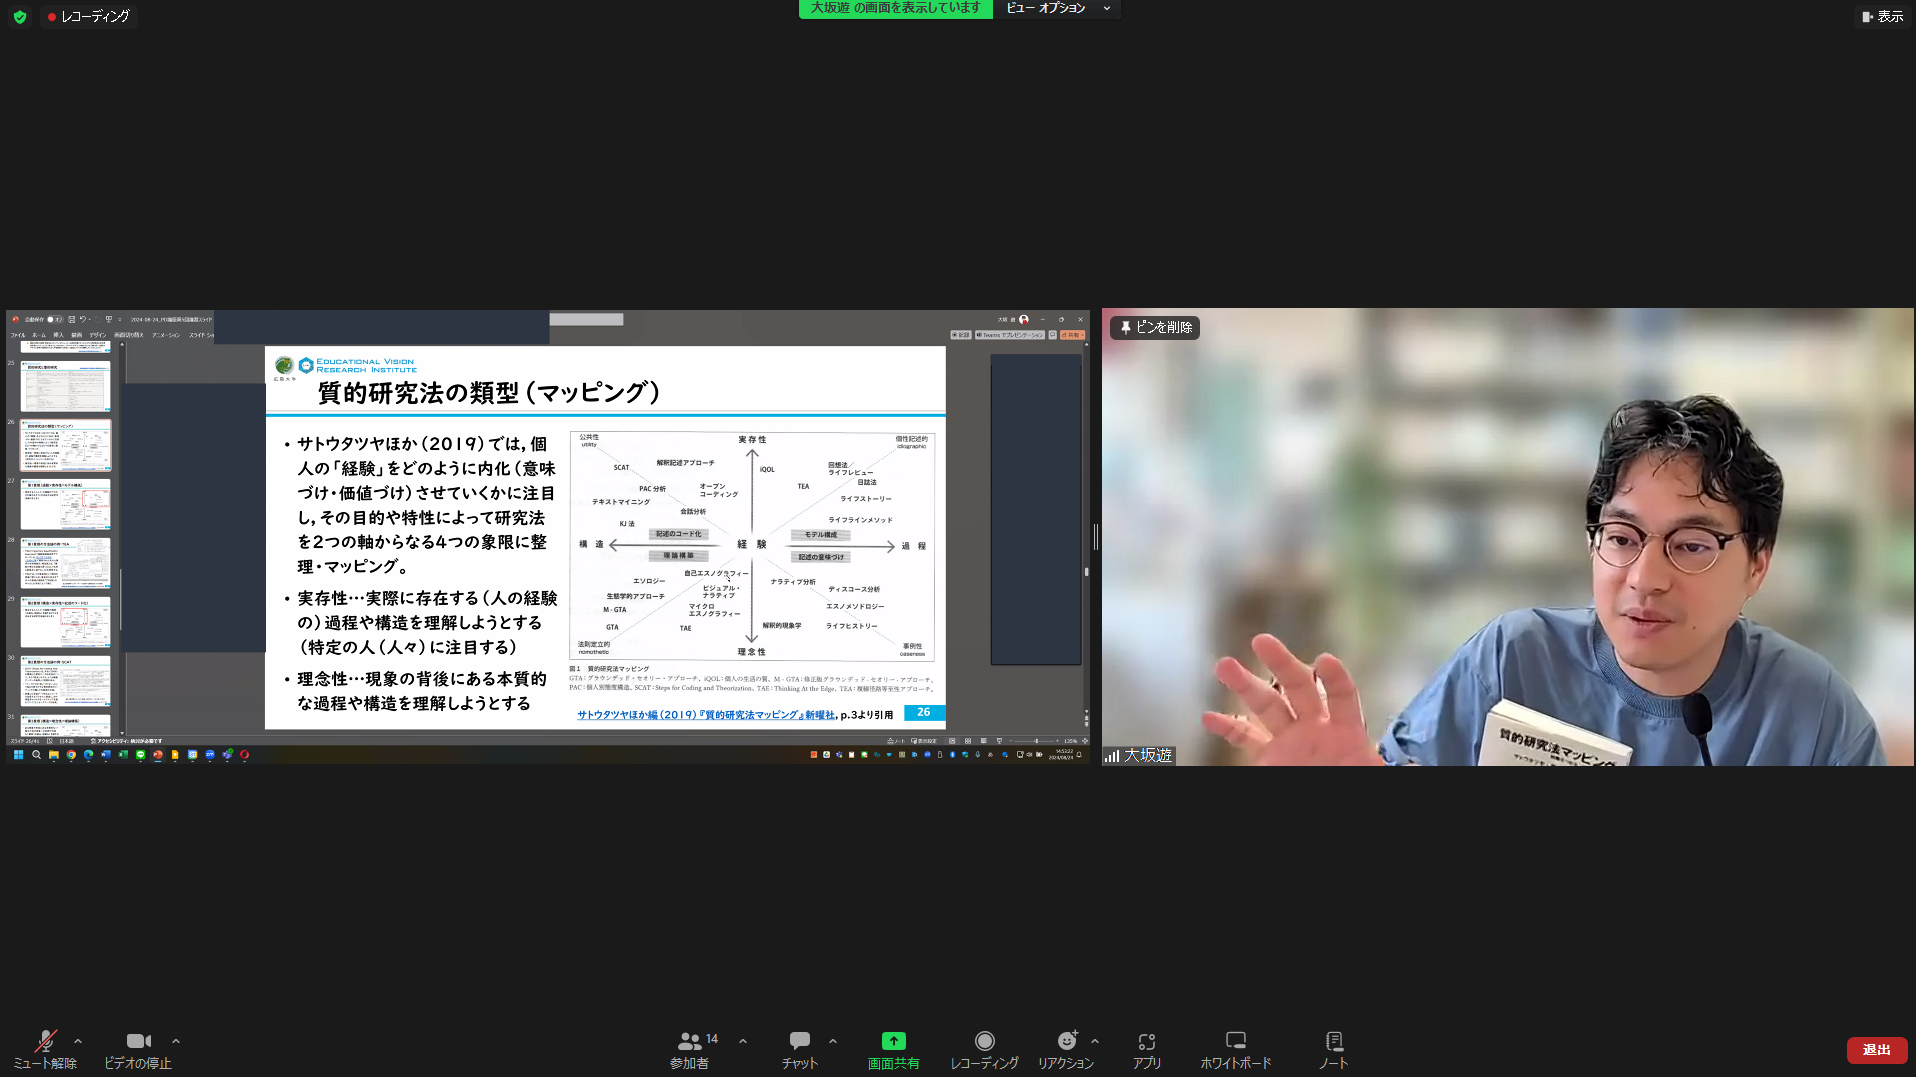The height and width of the screenshot is (1077, 1916).
Task: Open the Comments icon in PowerPoint's ribbon
Action: coord(1052,335)
